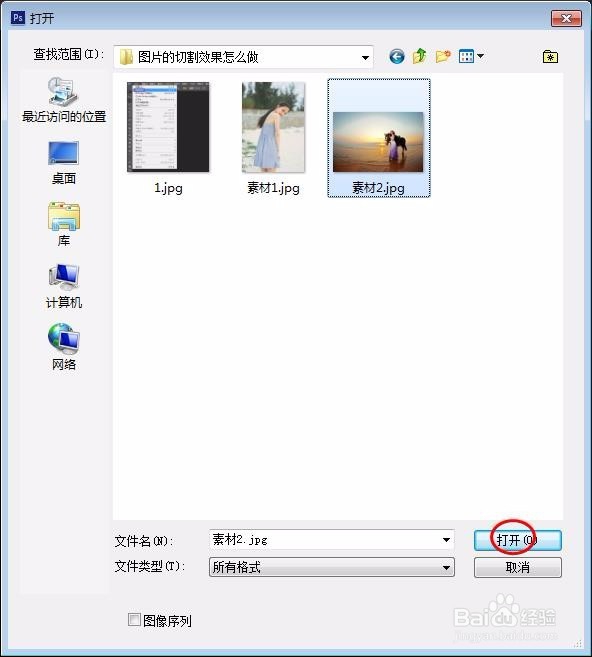Viewport: 592px width, 657px height.
Task: Select the 素材2.jpg thumbnail
Action: [x=378, y=142]
